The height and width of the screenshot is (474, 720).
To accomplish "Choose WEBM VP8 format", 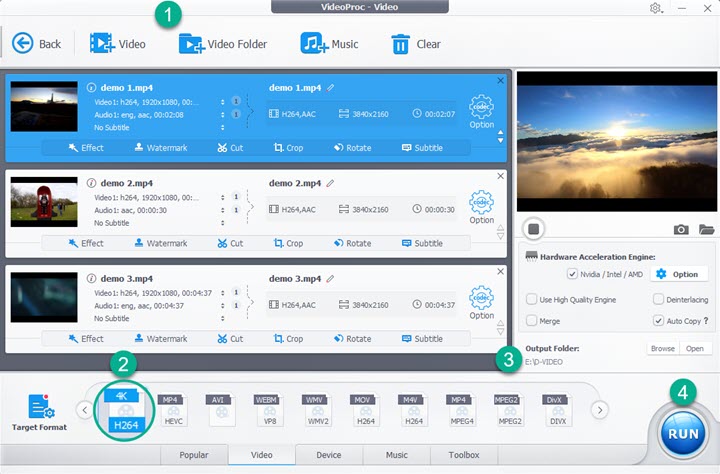I will [x=269, y=410].
